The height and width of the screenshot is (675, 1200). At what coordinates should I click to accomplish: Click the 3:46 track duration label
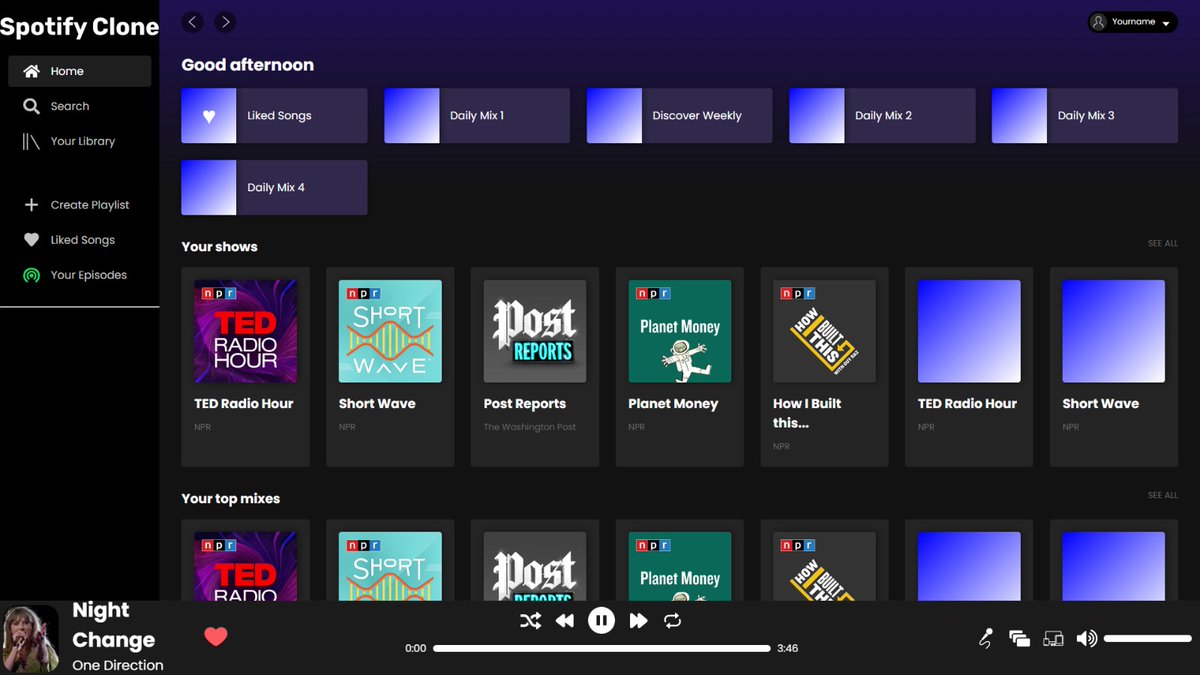coord(788,648)
